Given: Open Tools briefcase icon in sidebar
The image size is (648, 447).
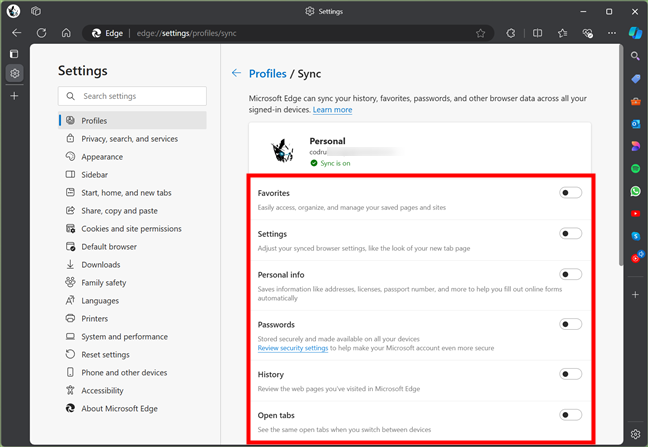Looking at the screenshot, I should coord(636,101).
